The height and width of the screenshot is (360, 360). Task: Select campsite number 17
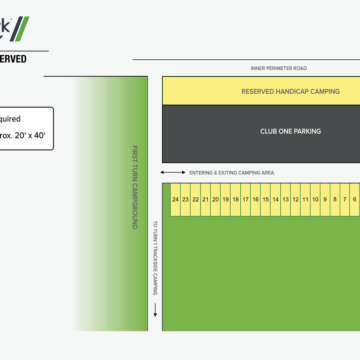245,200
